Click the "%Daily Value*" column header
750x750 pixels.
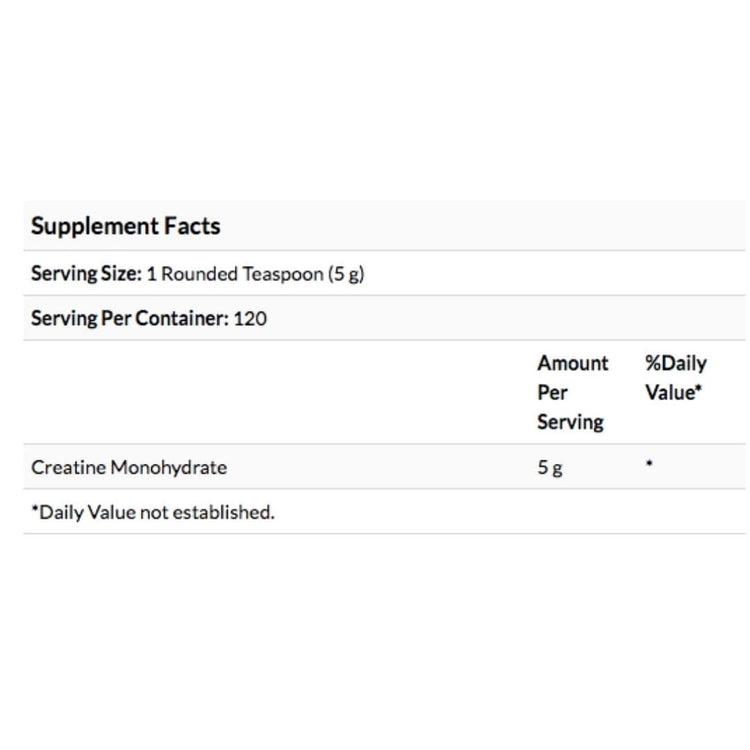(x=675, y=378)
